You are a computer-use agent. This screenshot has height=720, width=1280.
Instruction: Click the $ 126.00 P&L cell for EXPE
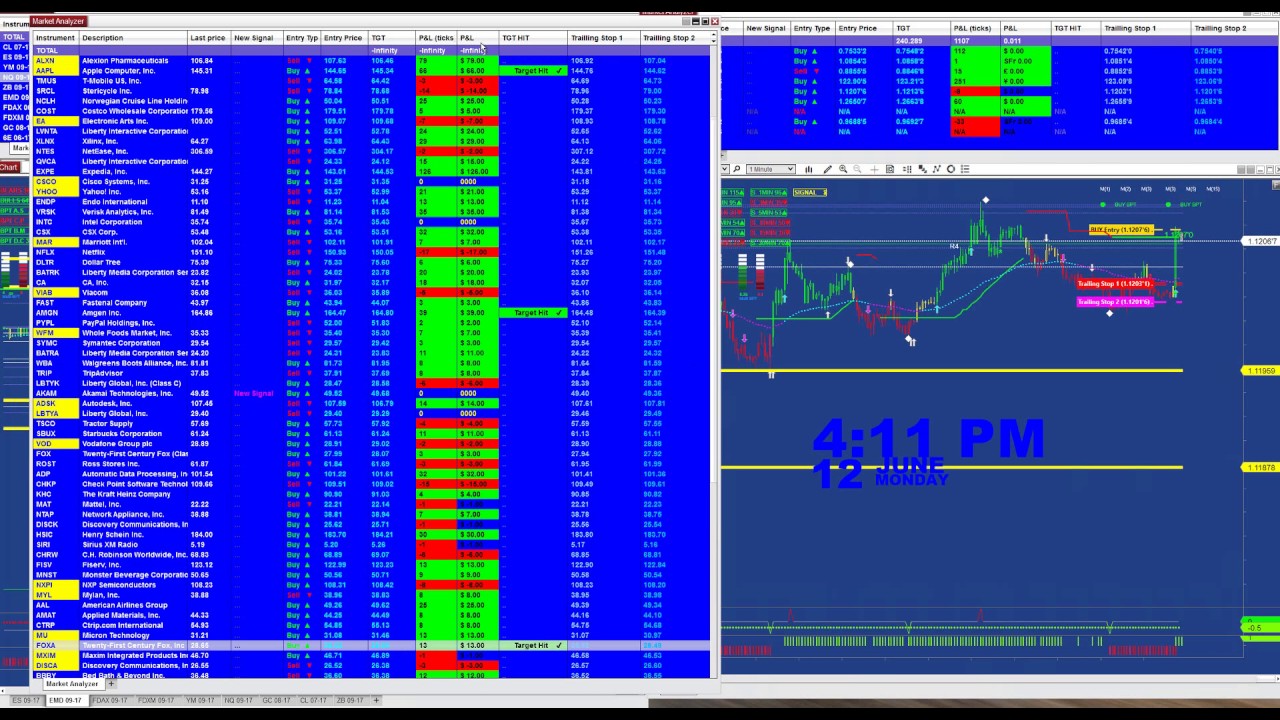[478, 171]
